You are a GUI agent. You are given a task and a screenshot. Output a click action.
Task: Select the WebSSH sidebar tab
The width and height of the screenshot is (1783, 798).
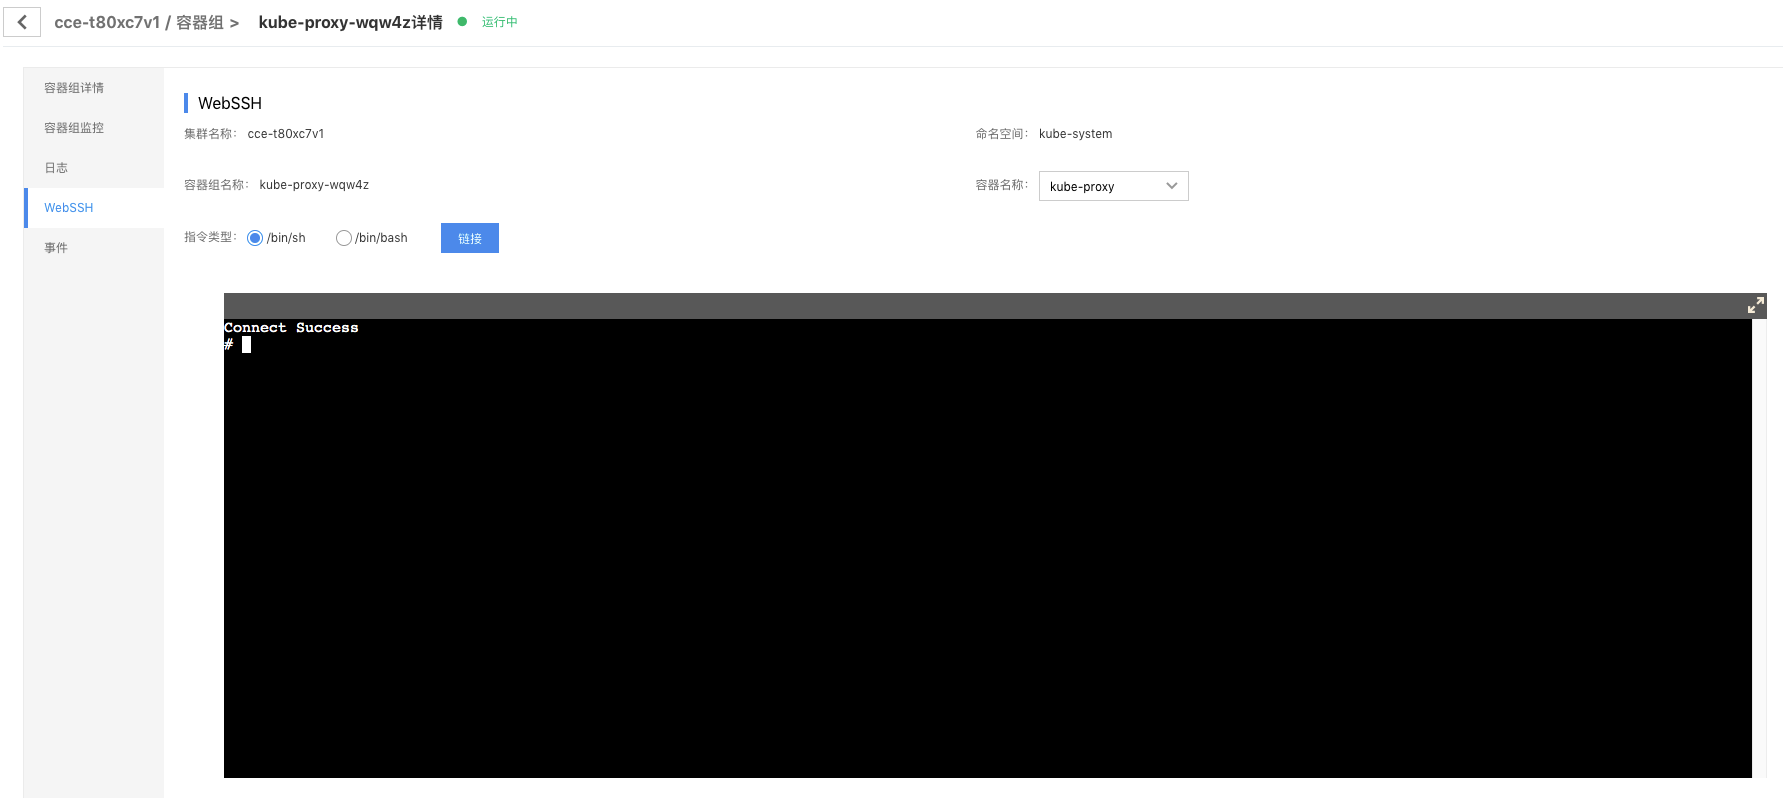click(x=94, y=208)
